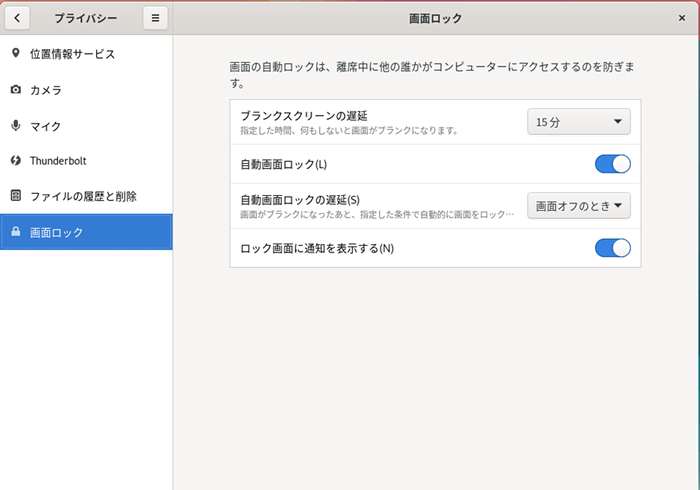Click the 自動画面ロックの遅延(S) row label
Image resolution: width=700 pixels, height=490 pixels.
[x=300, y=200]
